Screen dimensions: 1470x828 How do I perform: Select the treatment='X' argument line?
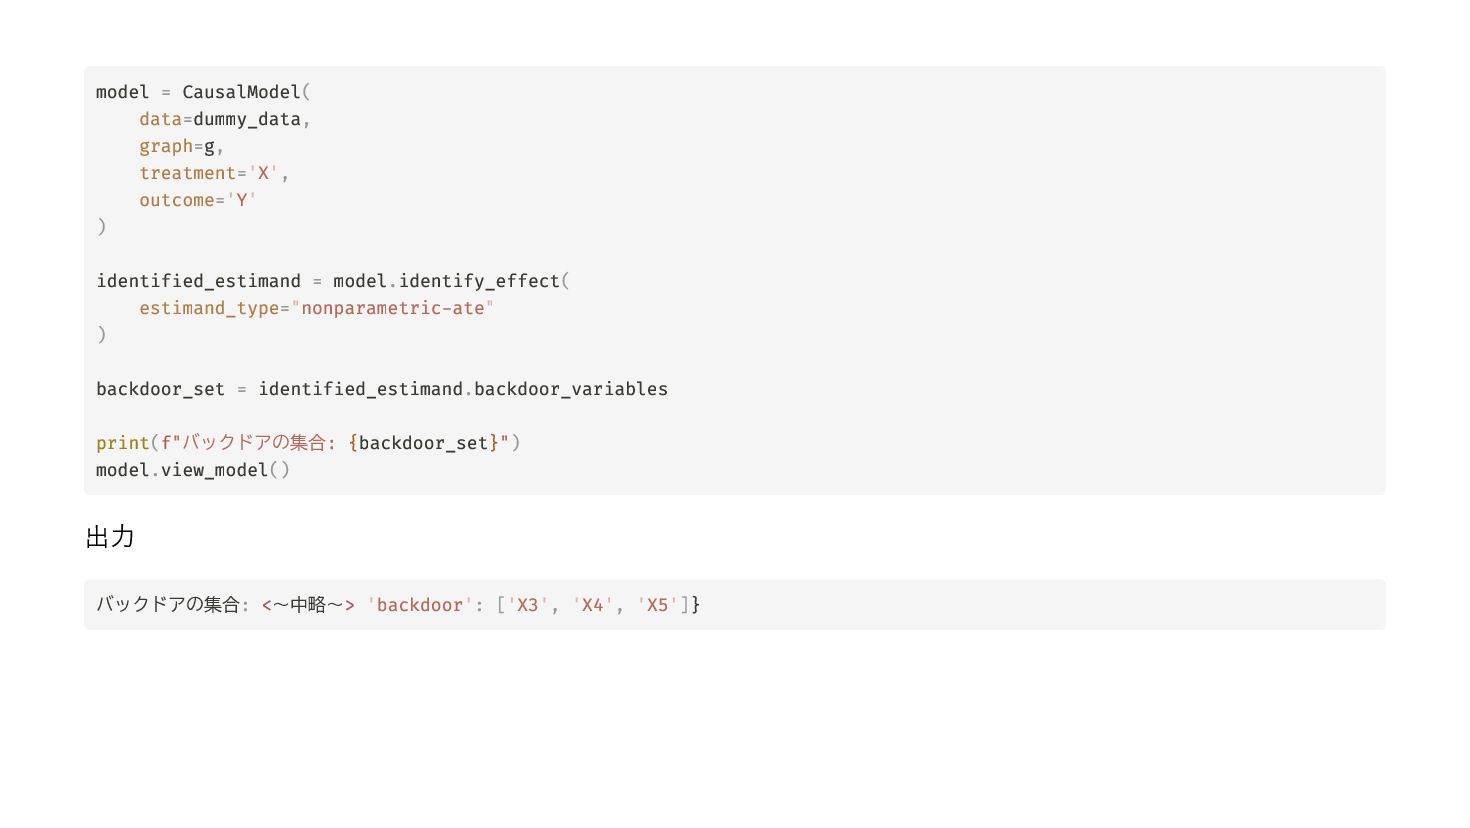coord(214,173)
